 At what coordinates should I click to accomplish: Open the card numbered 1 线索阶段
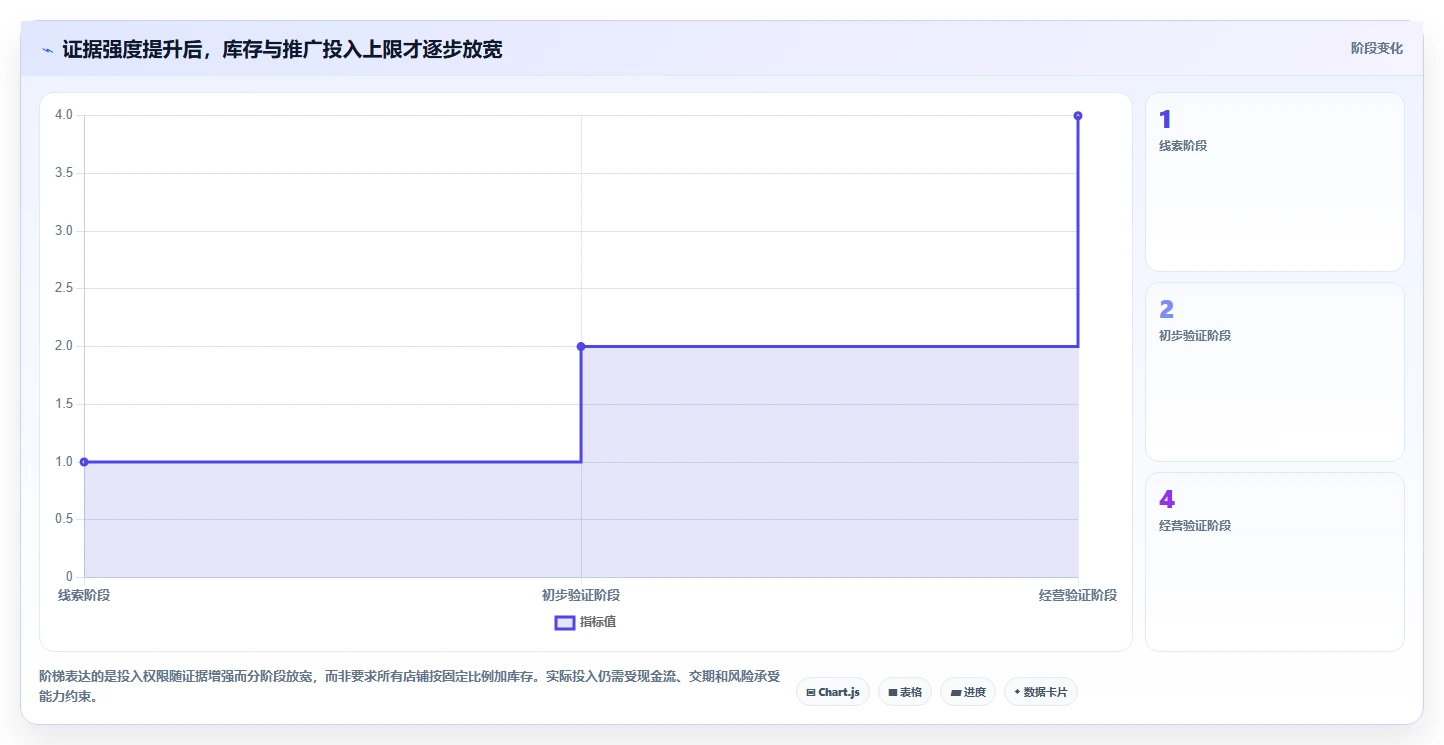click(x=1275, y=182)
